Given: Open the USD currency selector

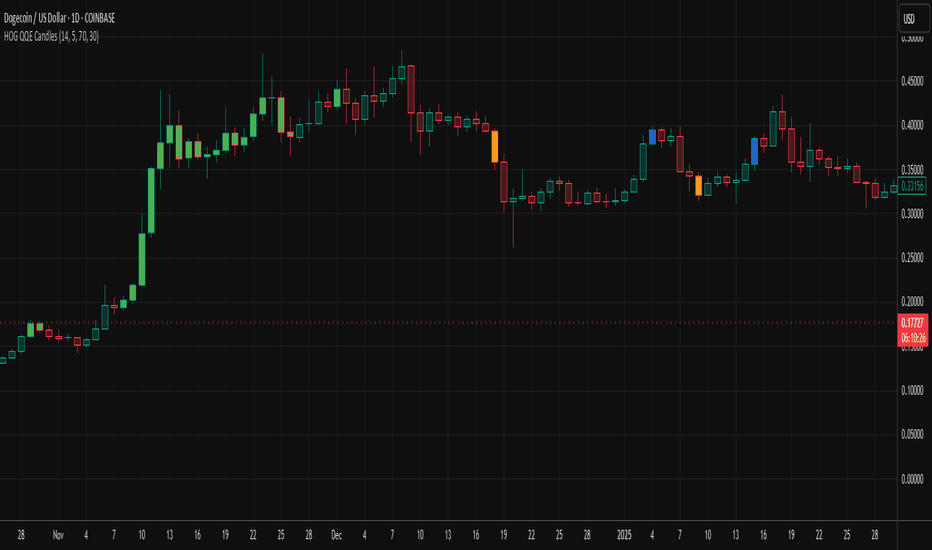Looking at the screenshot, I should pos(914,18).
